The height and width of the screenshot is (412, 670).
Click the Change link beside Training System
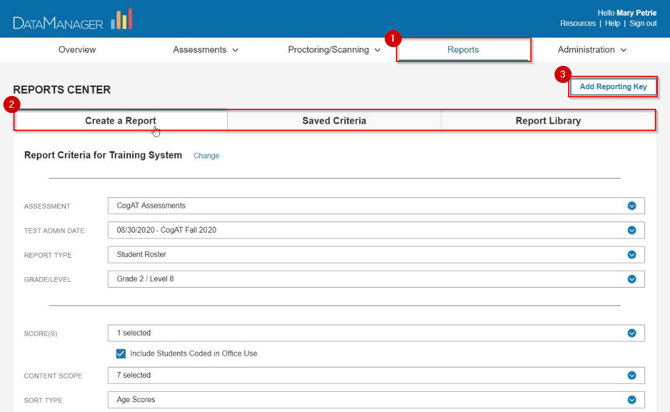(x=206, y=156)
